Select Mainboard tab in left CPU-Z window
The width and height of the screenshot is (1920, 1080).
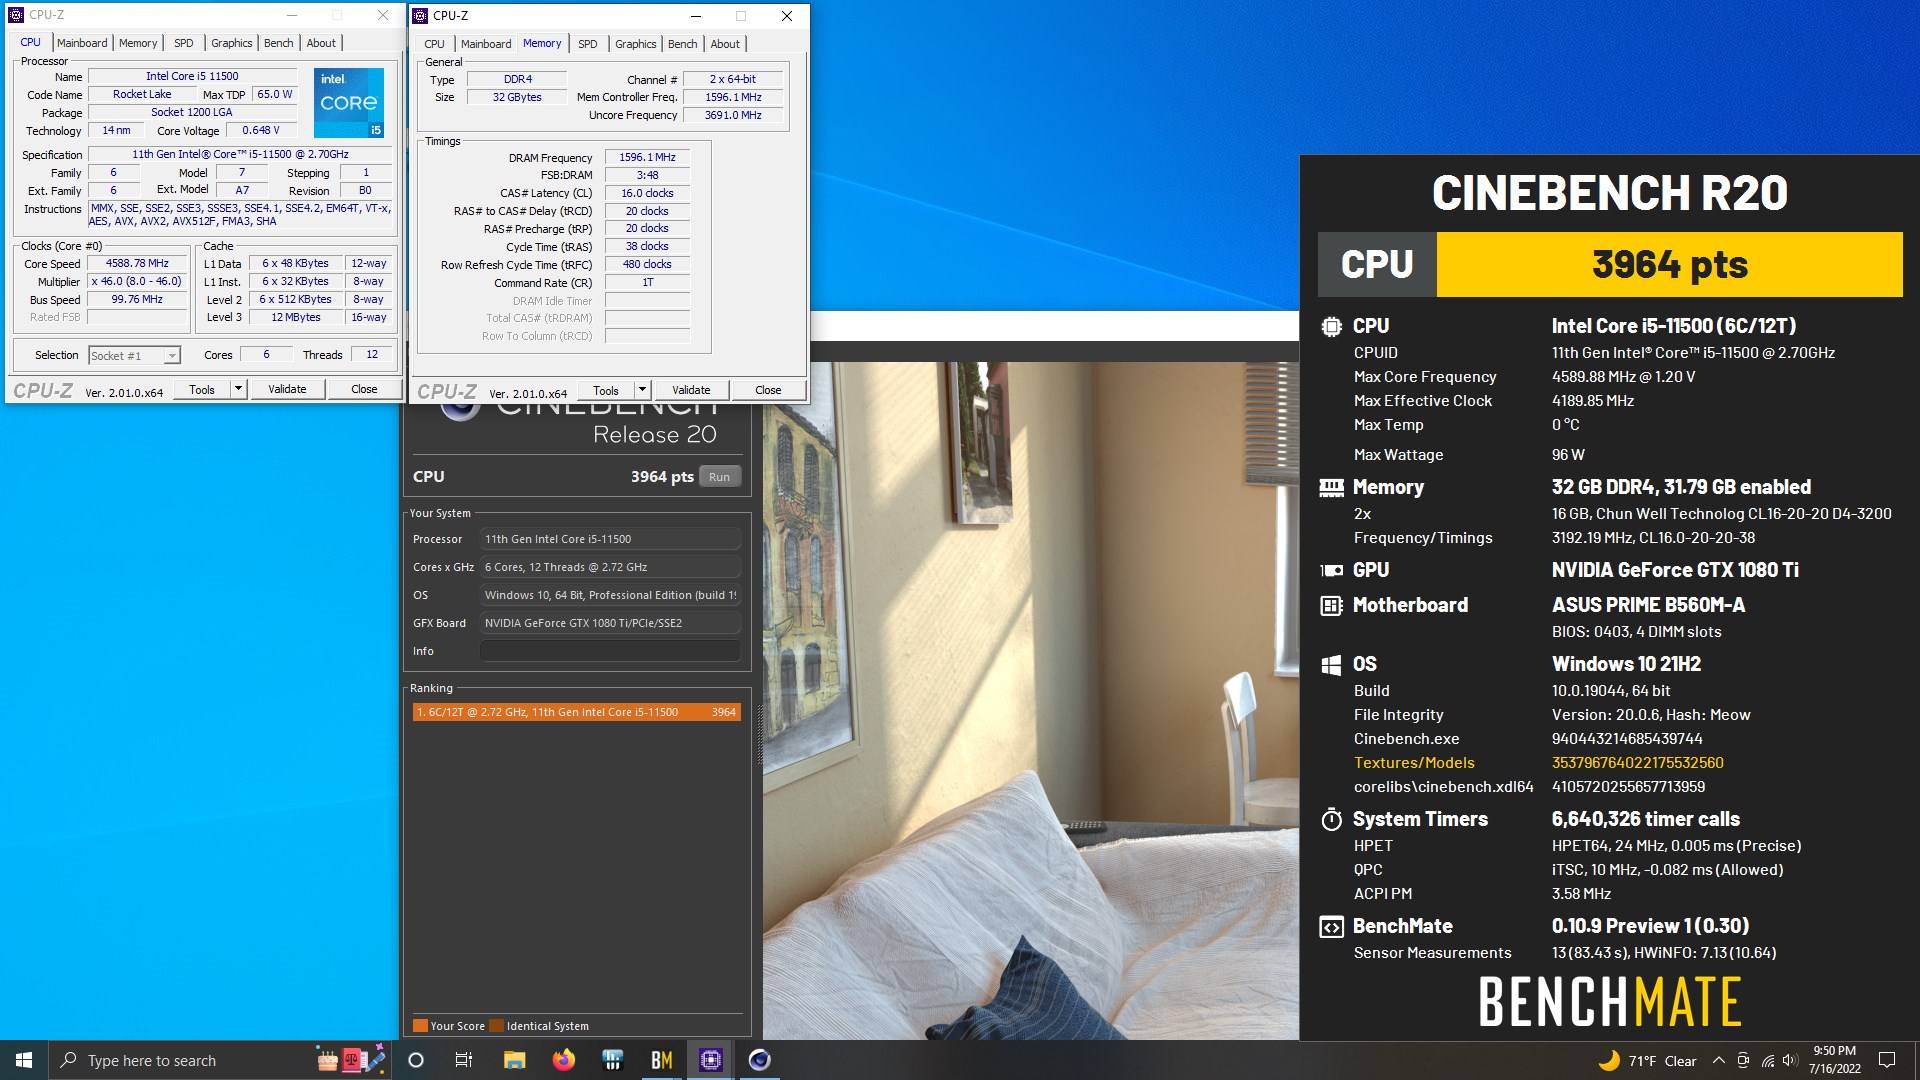pos(82,43)
